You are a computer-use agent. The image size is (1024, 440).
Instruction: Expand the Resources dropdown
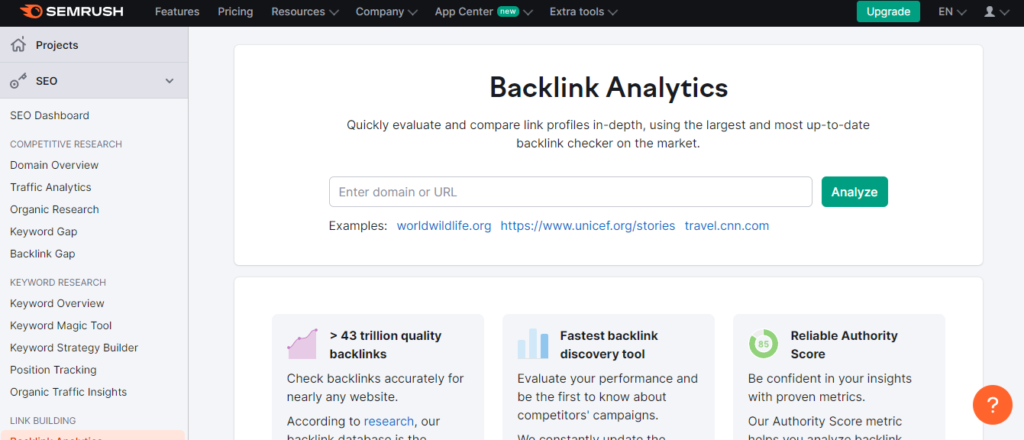[x=305, y=12]
